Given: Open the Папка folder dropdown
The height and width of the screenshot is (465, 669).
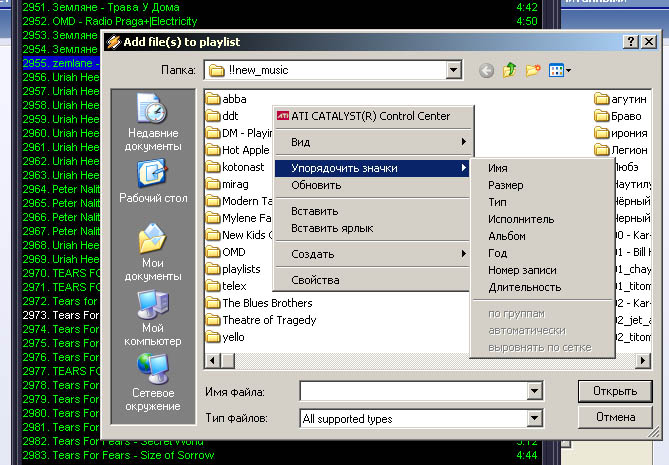Looking at the screenshot, I should (x=454, y=70).
